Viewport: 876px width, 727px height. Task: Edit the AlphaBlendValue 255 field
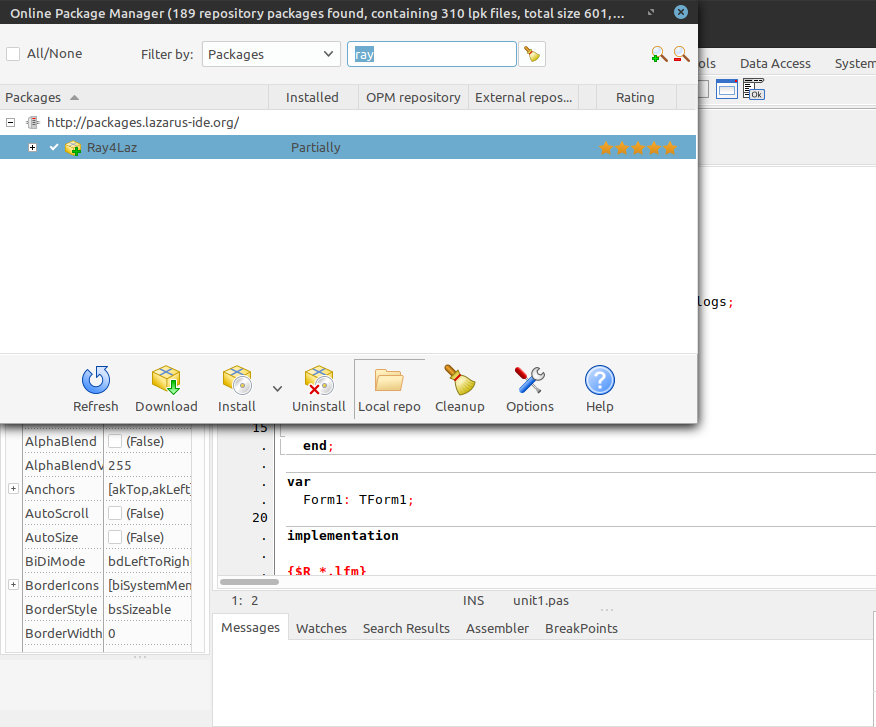[148, 465]
